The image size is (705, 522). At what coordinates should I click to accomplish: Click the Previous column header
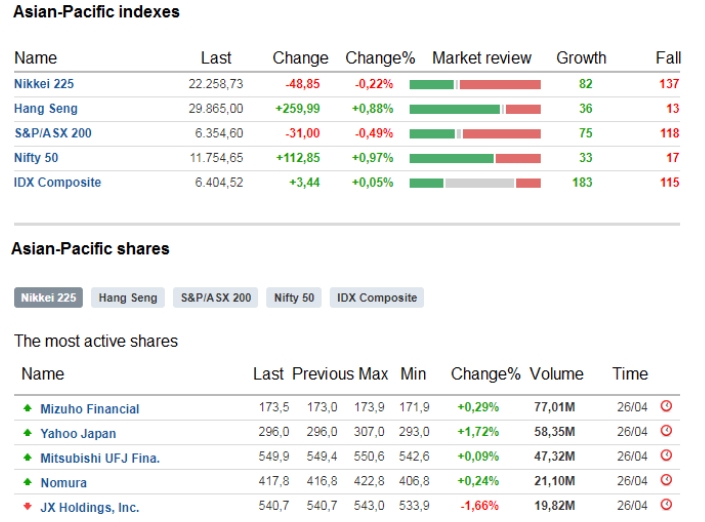[x=323, y=374]
